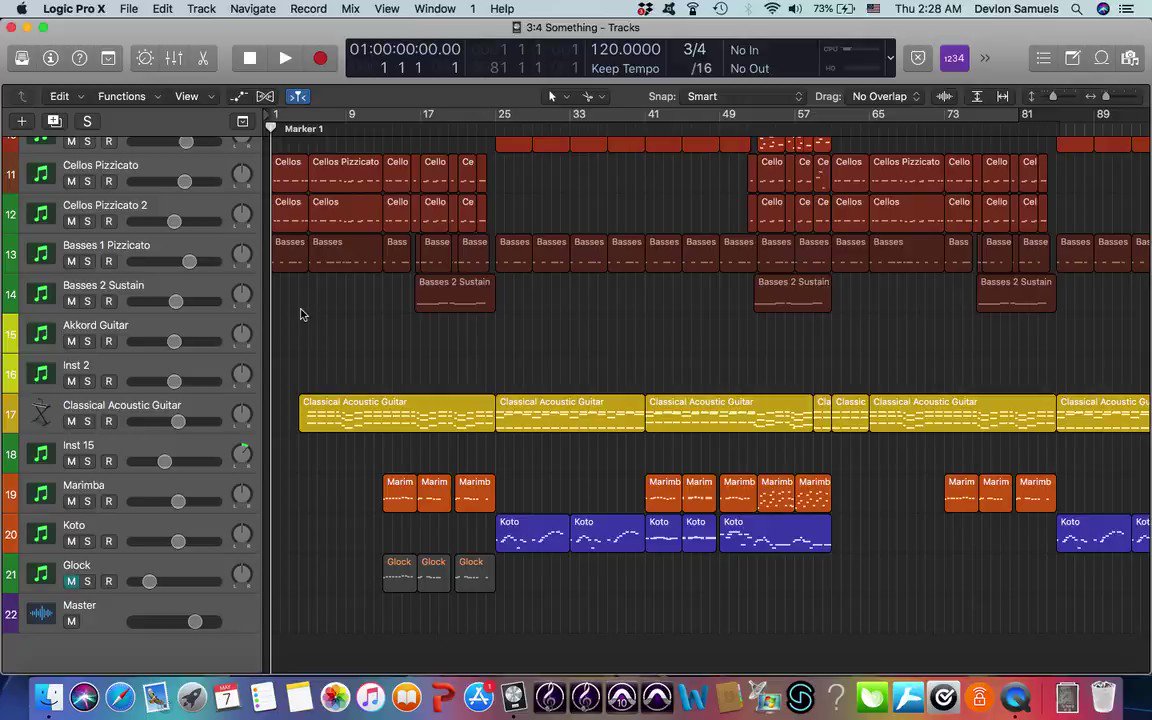Solo the Koto track
Image resolution: width=1152 pixels, height=720 pixels.
87,541
